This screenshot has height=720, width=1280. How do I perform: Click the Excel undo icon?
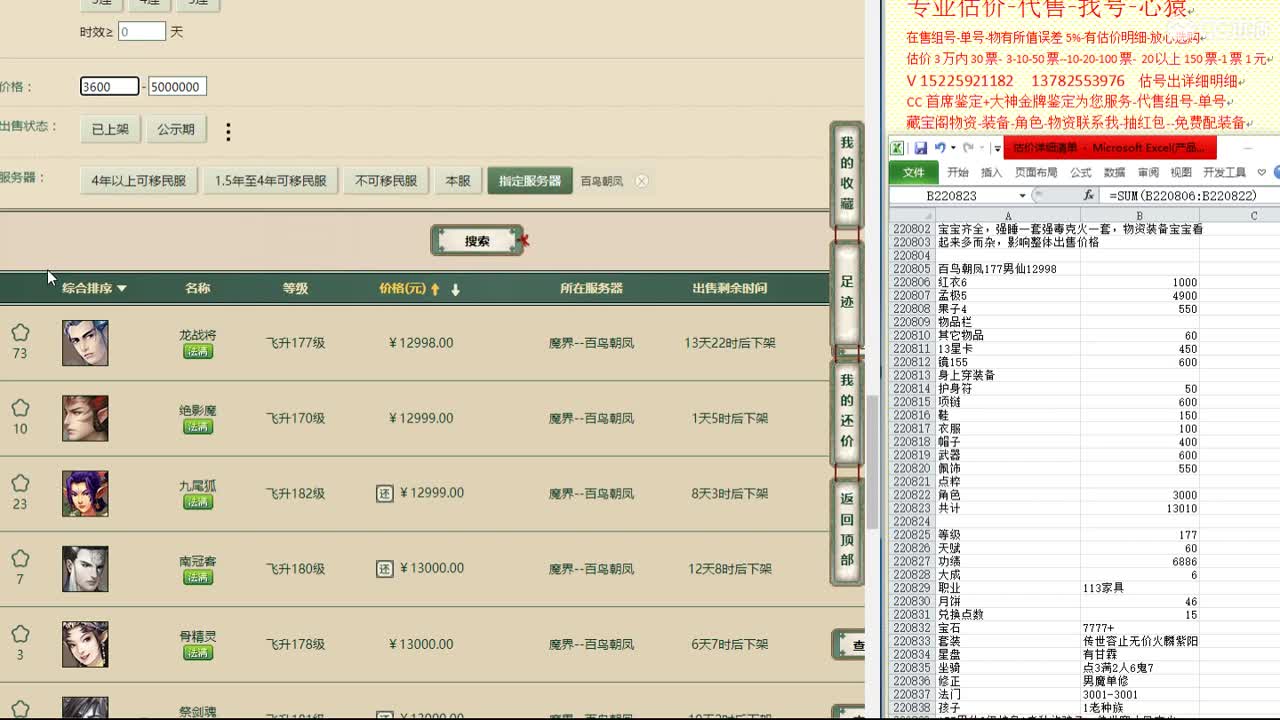(940, 148)
